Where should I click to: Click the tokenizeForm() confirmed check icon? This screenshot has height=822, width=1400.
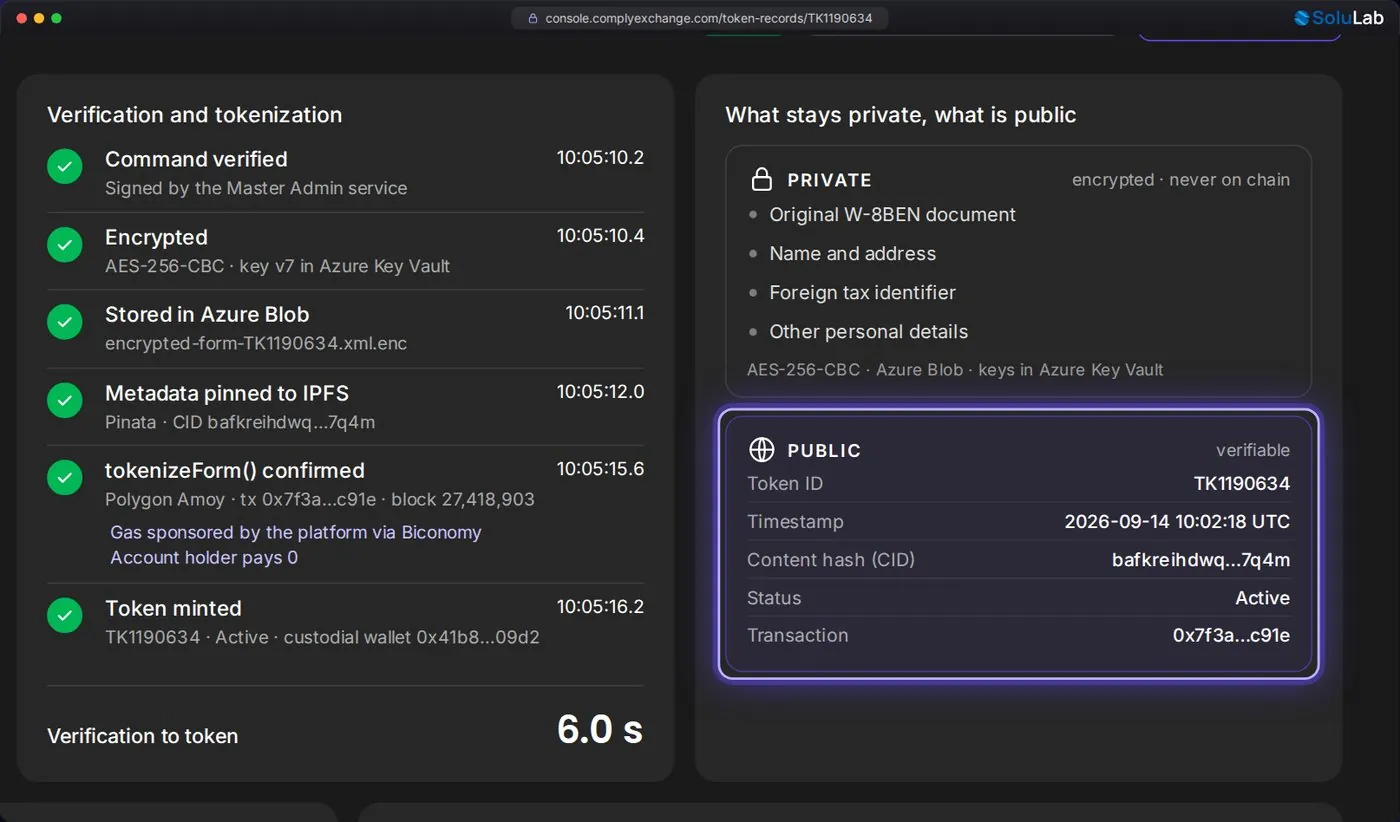point(65,477)
